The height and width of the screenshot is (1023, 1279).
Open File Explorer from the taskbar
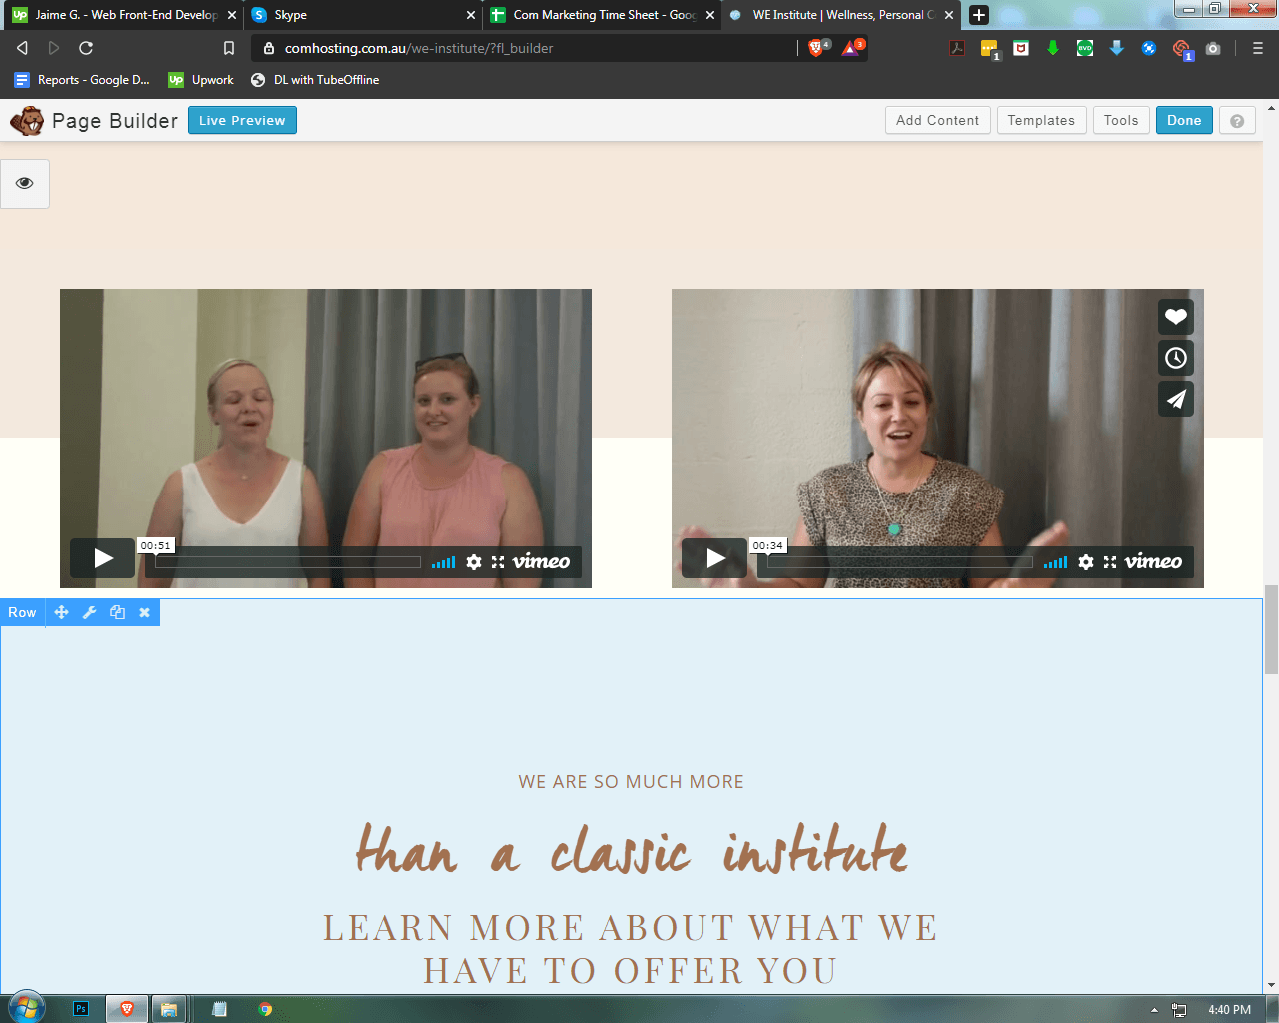click(169, 1009)
